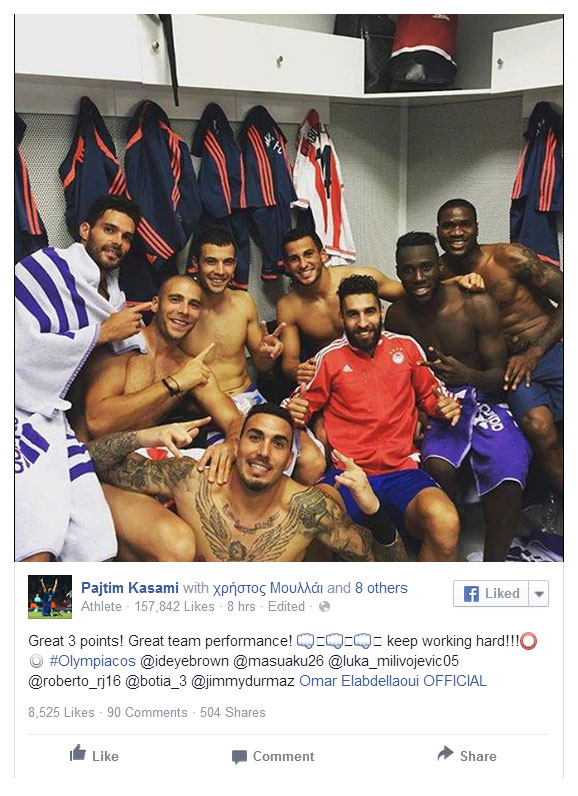Open Pajtim Kasami profile thumbnail

click(50, 596)
